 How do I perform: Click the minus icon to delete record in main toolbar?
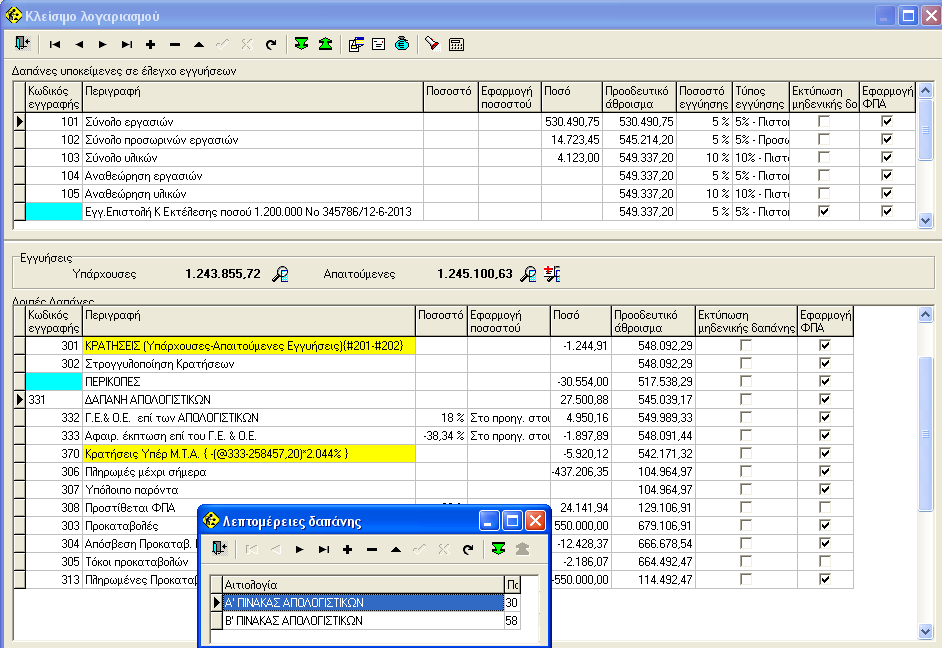[175, 44]
